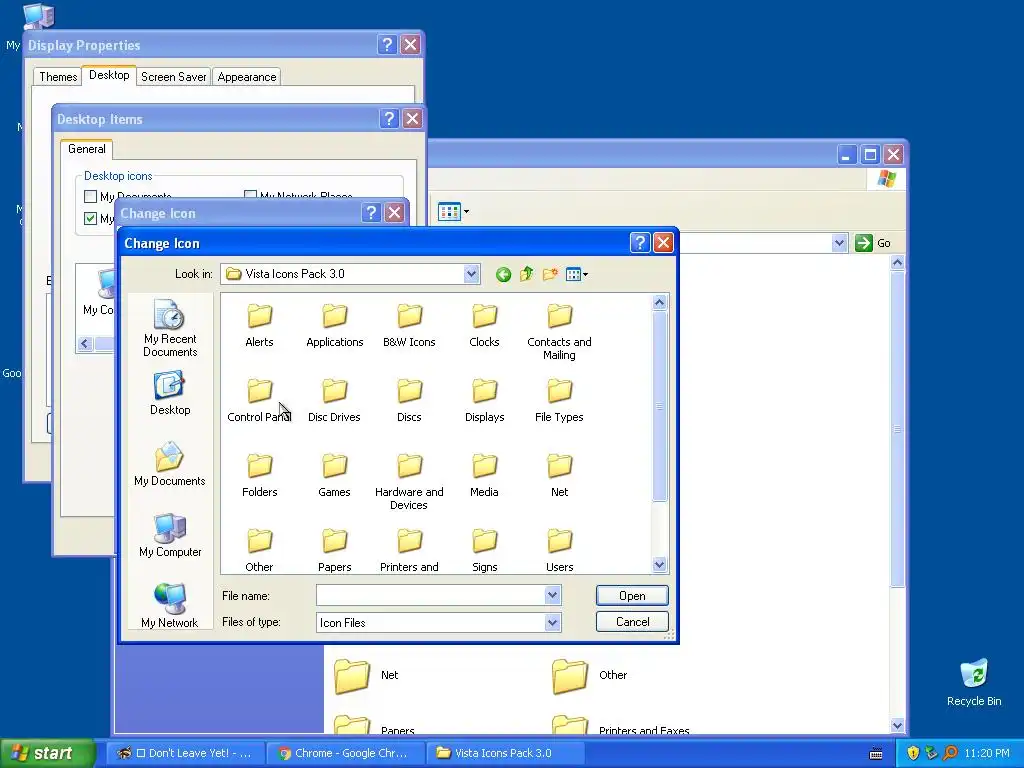
Task: Switch to the Appearance tab
Action: click(247, 76)
